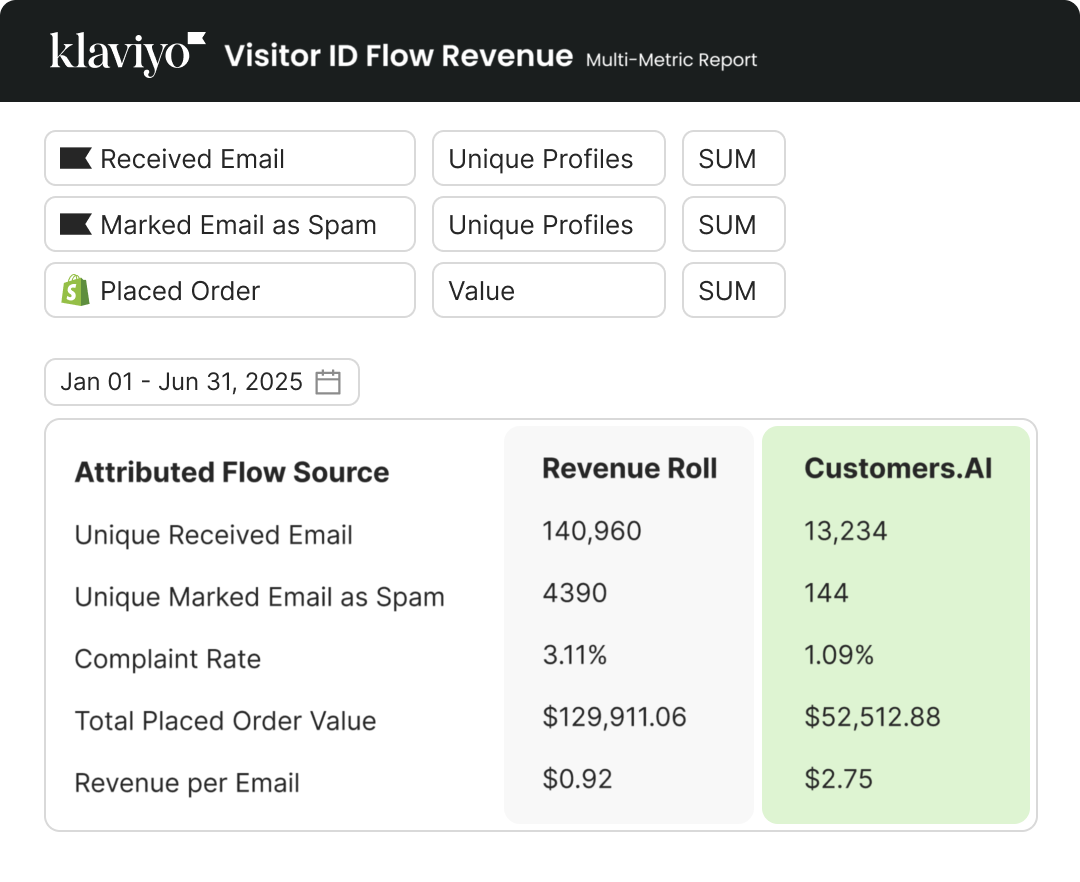Screen dimensions: 1080x882
Task: Open the Value selector for Placed Order
Action: [x=549, y=290]
